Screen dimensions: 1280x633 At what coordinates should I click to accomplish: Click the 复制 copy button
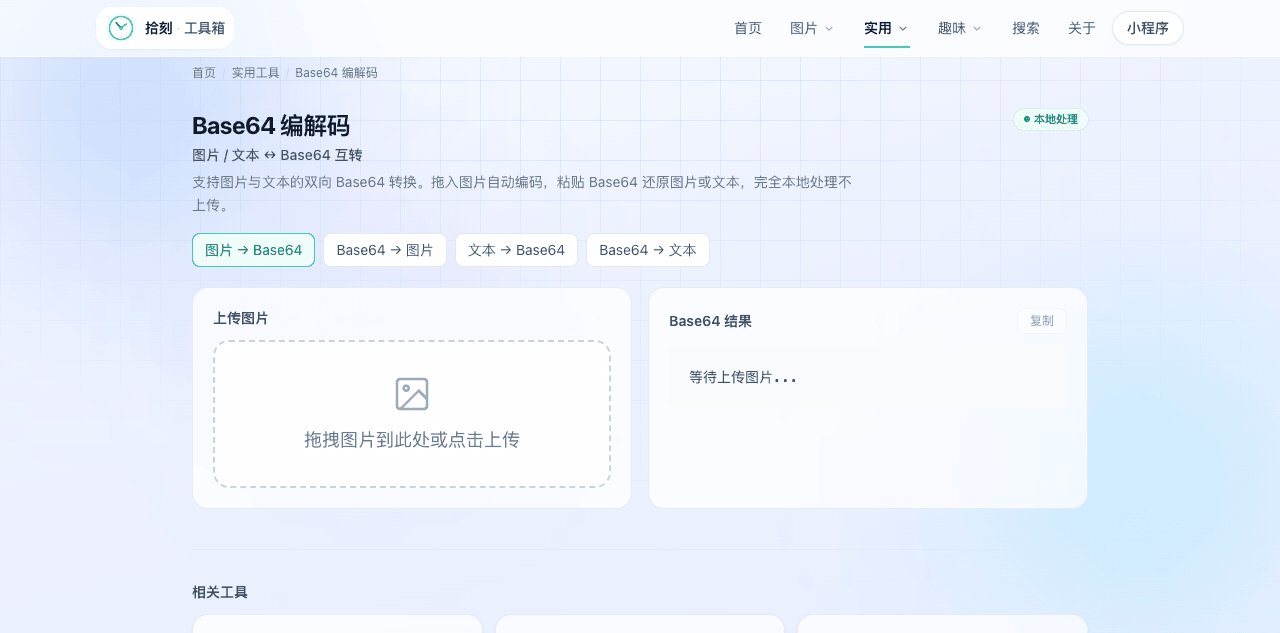point(1042,321)
